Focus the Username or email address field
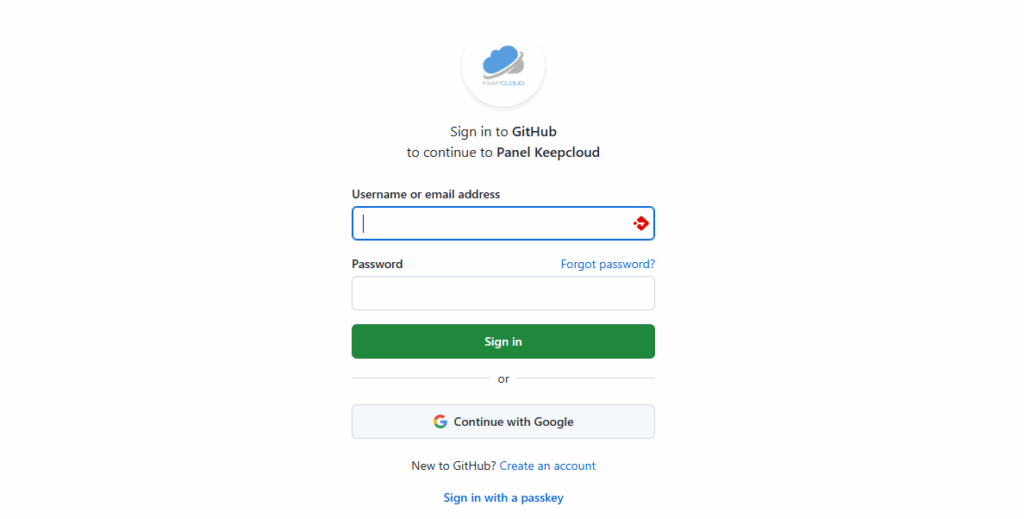 pyautogui.click(x=503, y=223)
